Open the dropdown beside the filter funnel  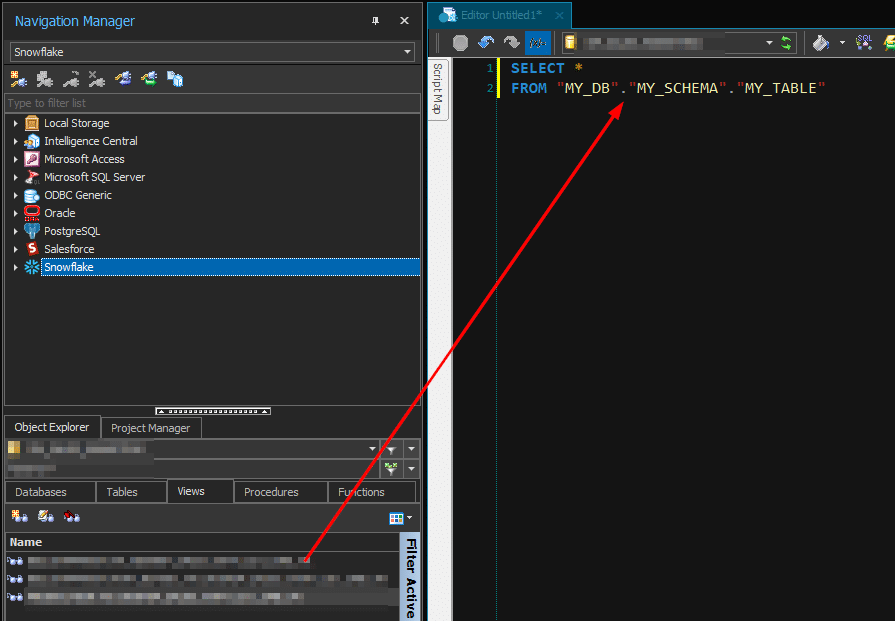411,449
